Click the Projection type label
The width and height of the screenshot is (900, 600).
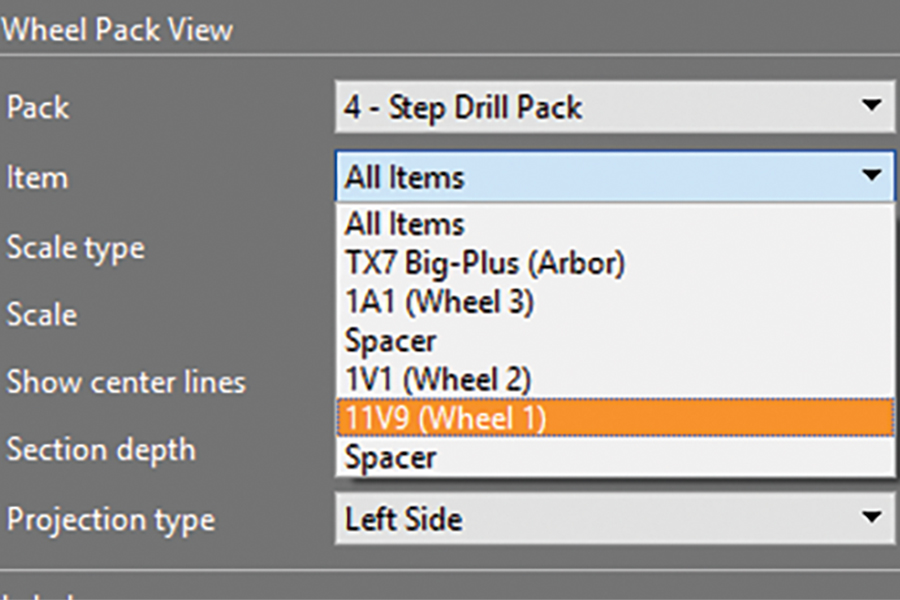110,520
